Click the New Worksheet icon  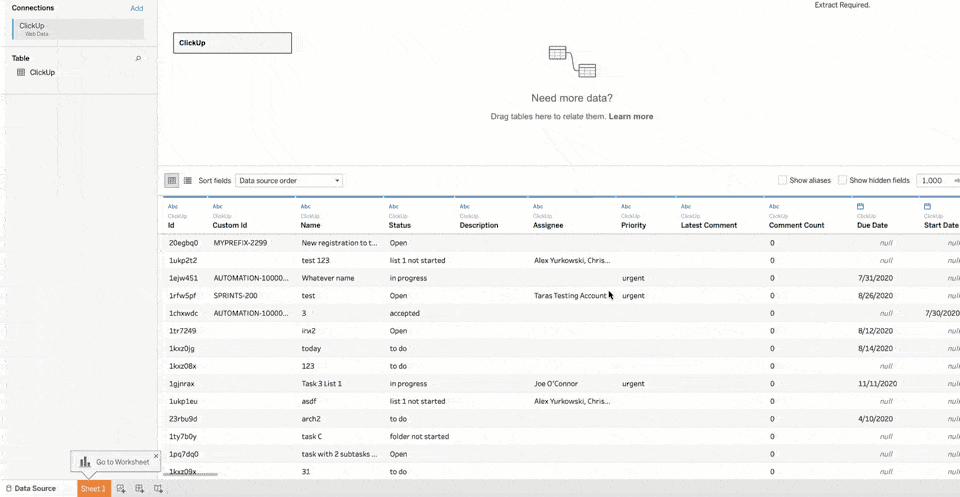[121, 489]
